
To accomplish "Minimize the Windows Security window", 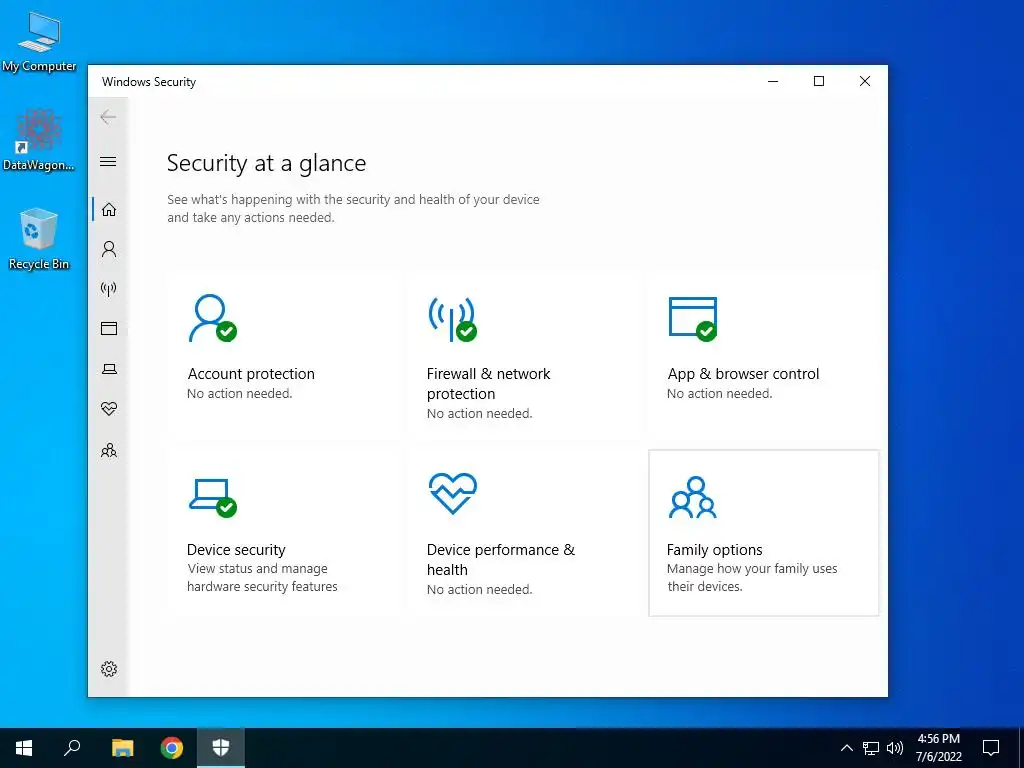I will click(x=773, y=82).
